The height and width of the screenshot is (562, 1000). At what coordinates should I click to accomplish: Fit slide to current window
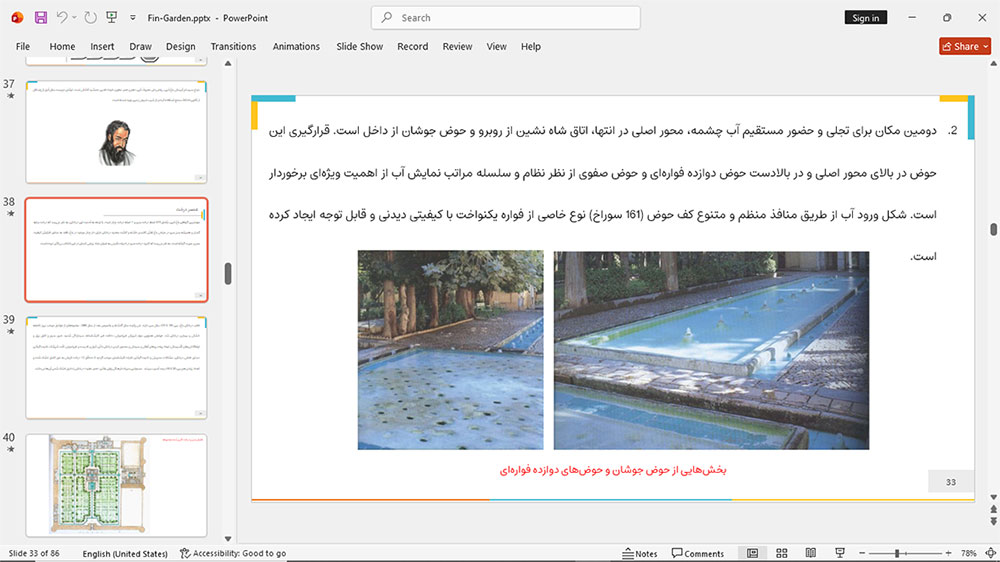(990, 553)
